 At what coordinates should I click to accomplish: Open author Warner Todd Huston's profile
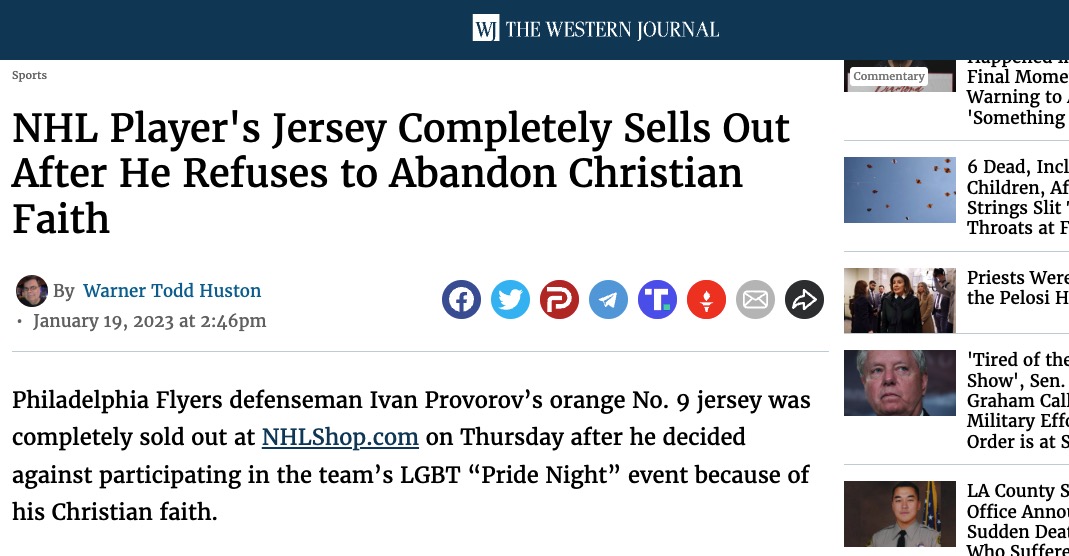172,291
